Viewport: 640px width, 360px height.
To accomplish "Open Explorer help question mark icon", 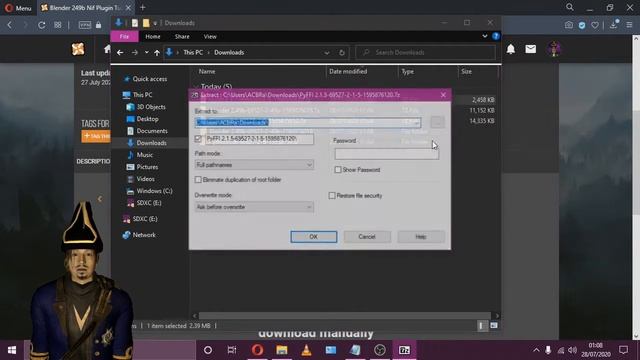I will pos(496,36).
